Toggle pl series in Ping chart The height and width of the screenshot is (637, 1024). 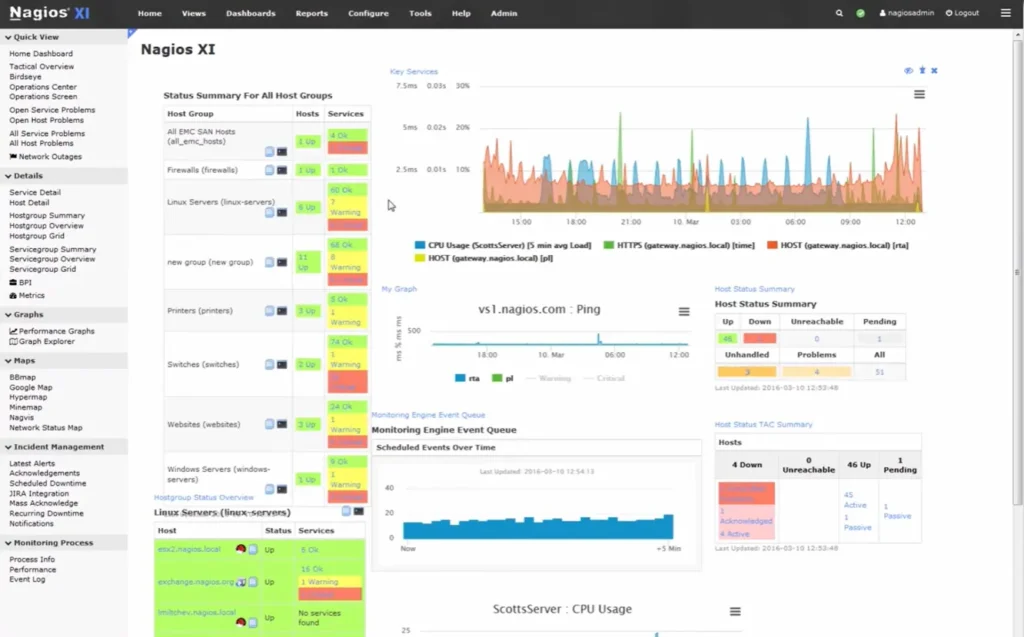tap(502, 378)
